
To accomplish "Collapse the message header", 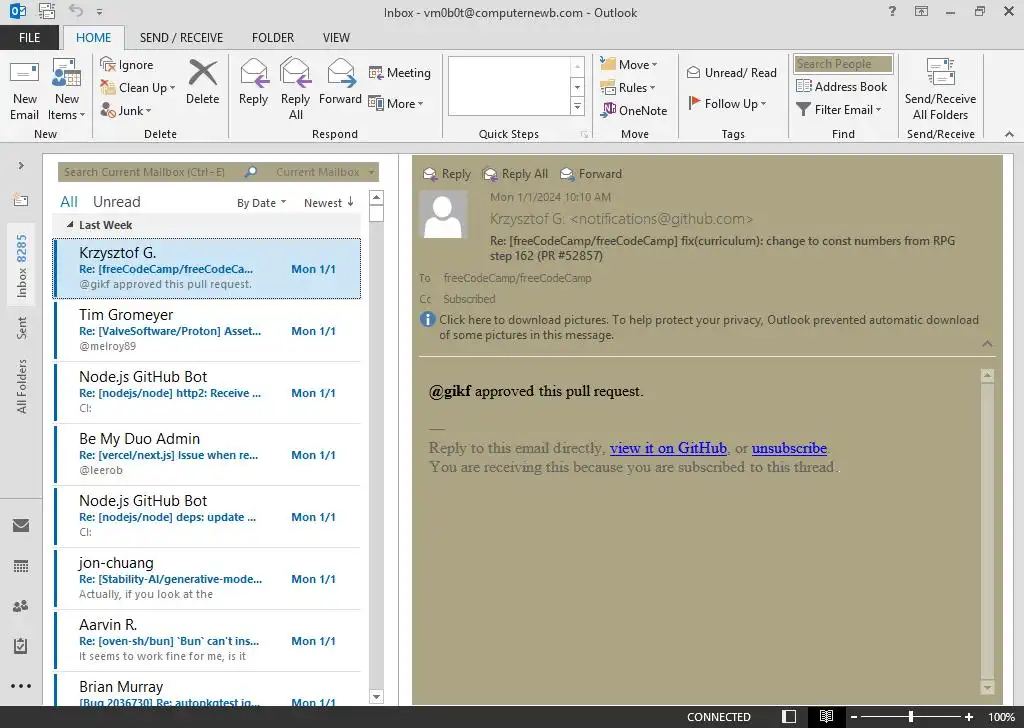I will click(987, 343).
